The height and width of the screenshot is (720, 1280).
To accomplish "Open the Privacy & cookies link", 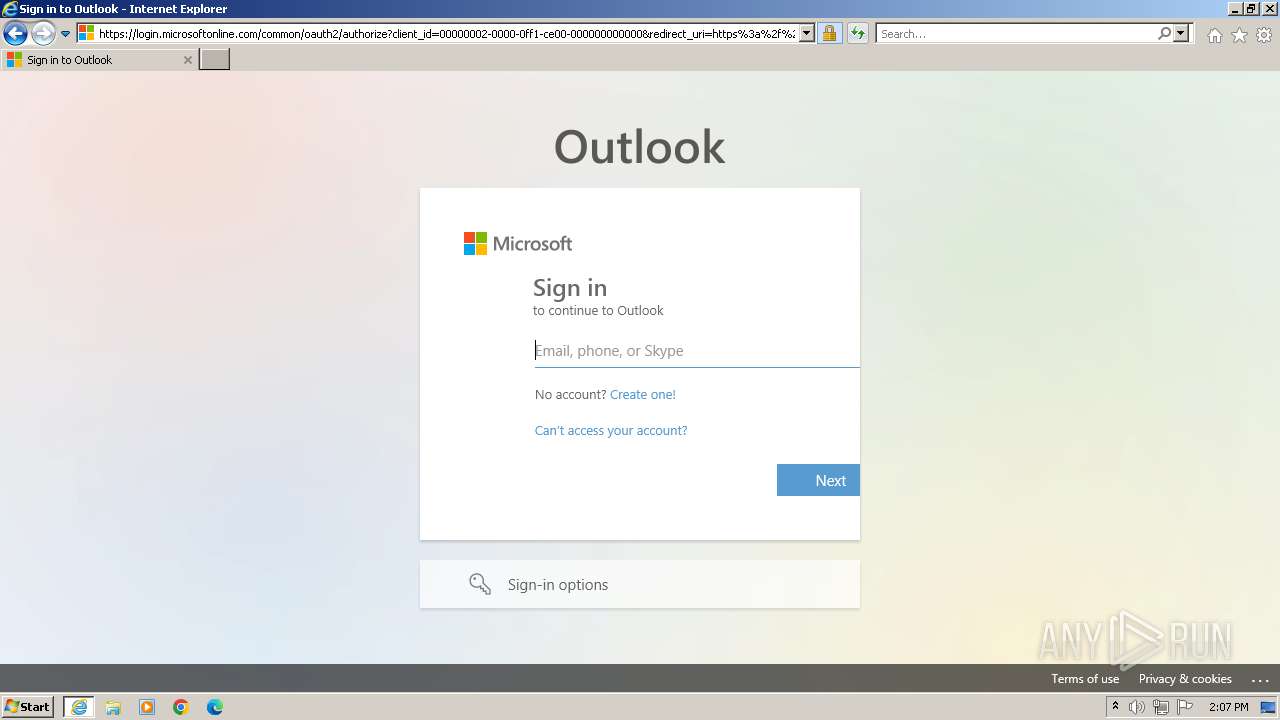I will click(1185, 679).
